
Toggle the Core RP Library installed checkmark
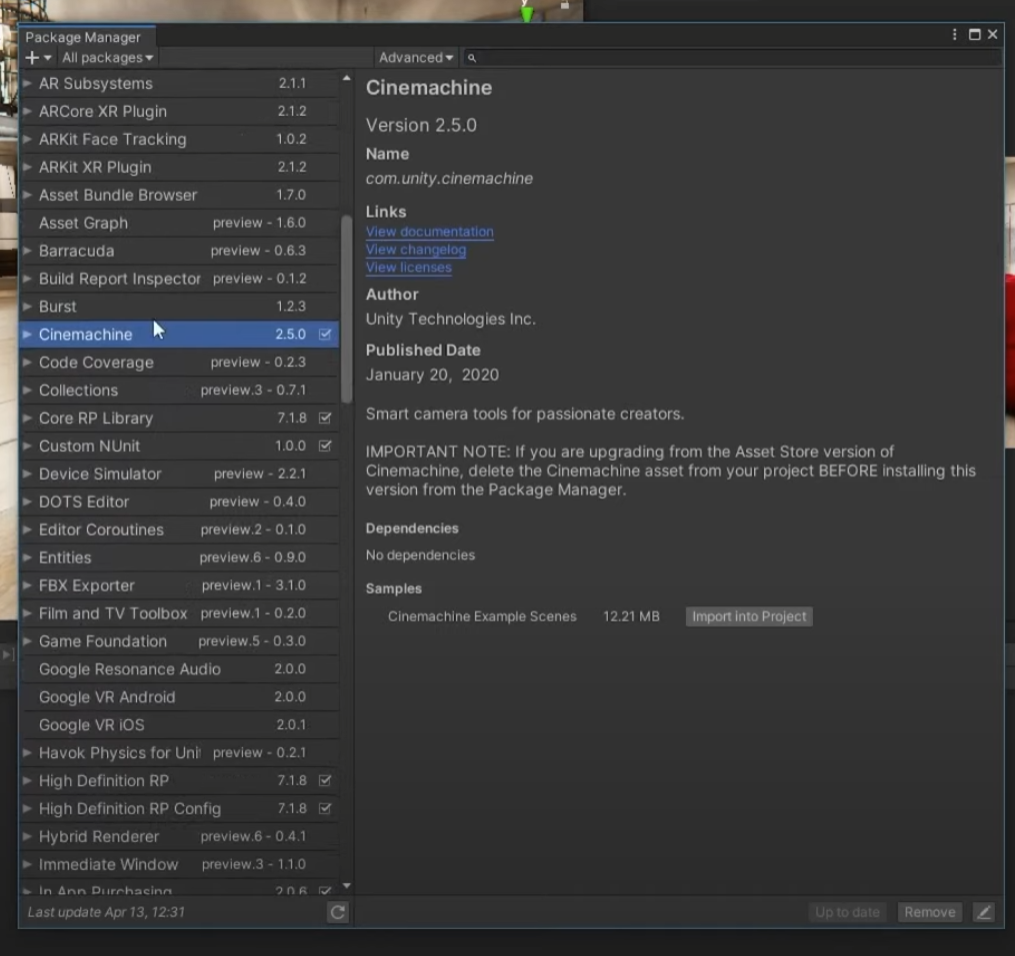[325, 418]
